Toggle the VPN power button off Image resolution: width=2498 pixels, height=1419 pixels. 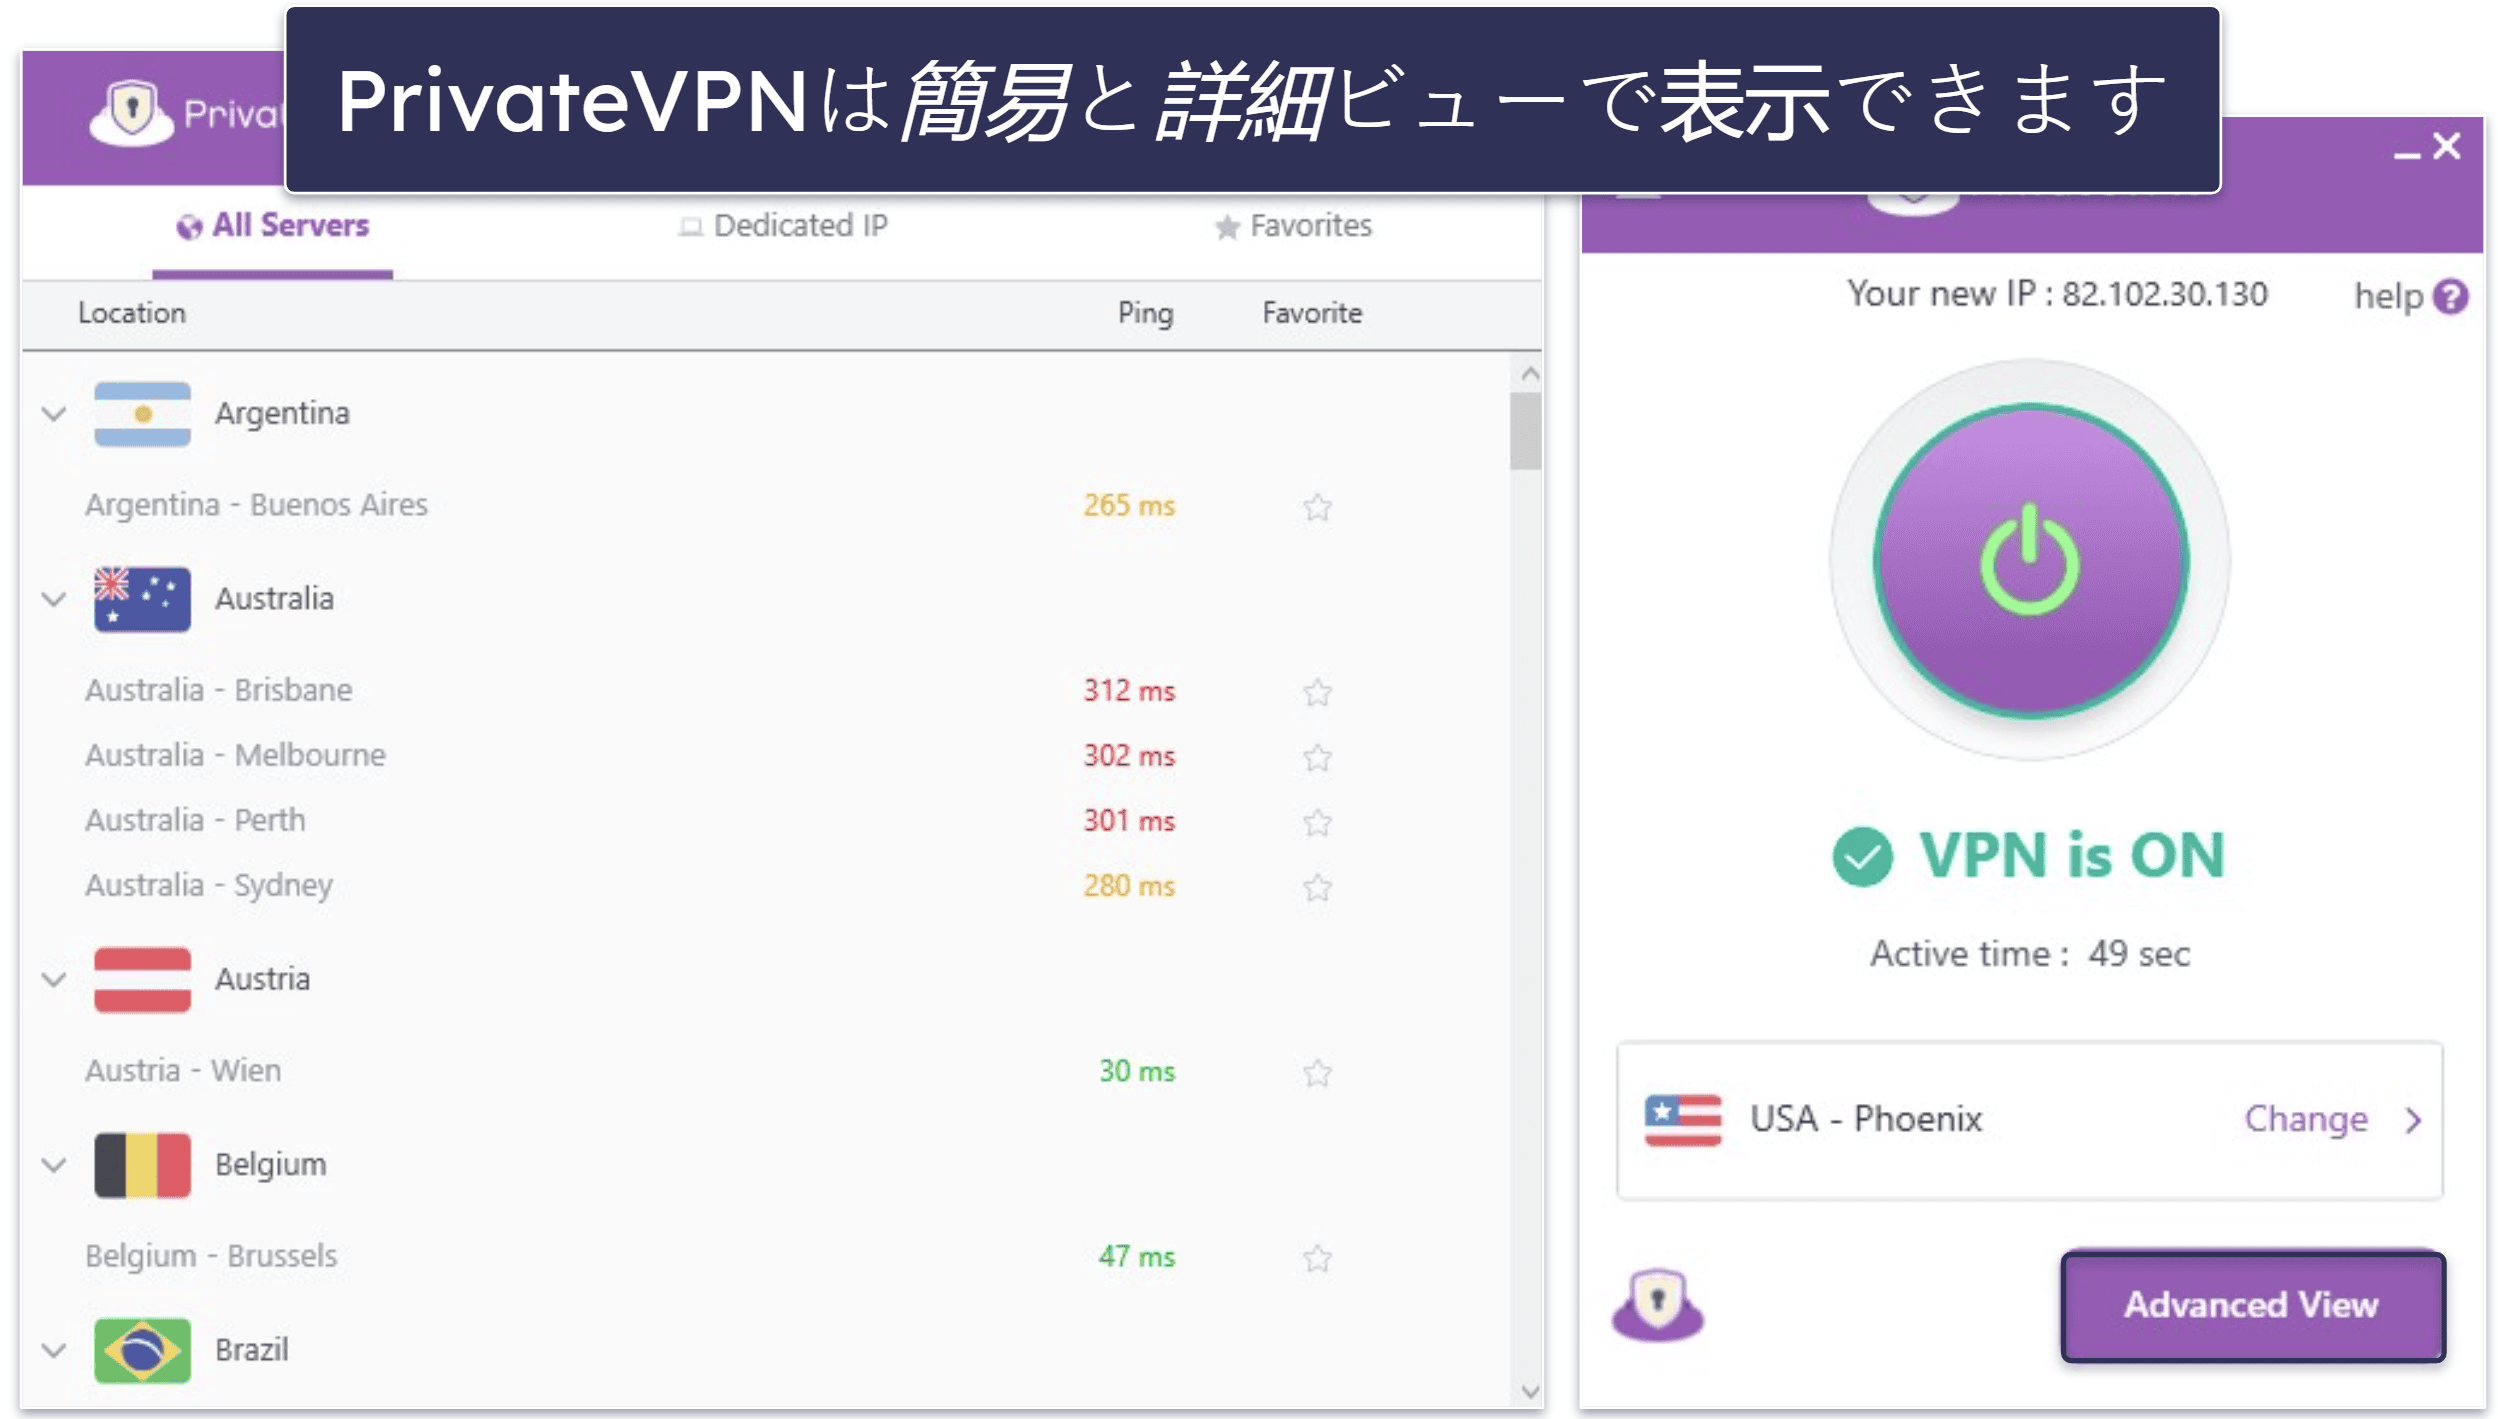coord(2030,561)
